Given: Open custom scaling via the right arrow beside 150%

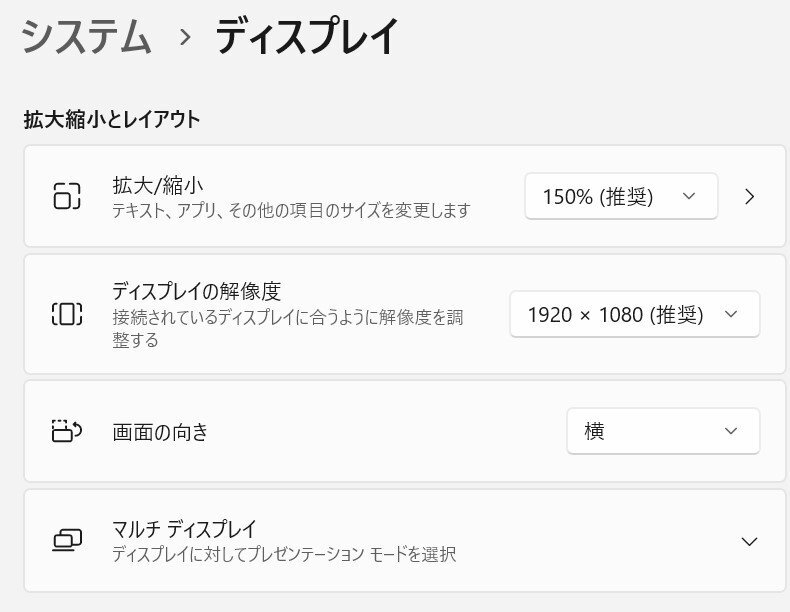Looking at the screenshot, I should 750,197.
